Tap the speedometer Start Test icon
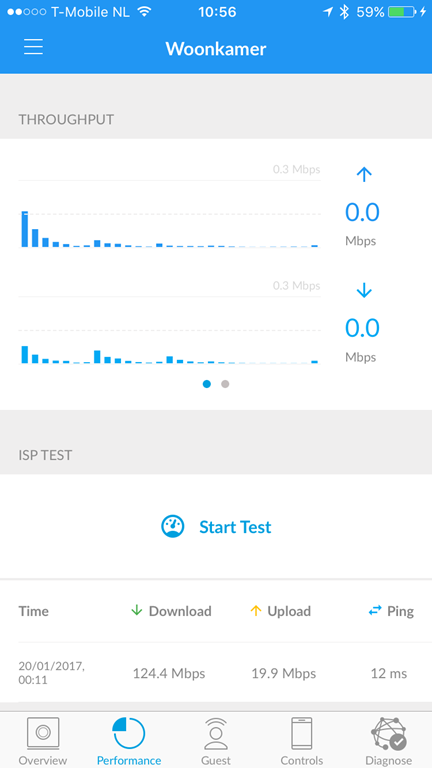The height and width of the screenshot is (768, 432). 173,527
